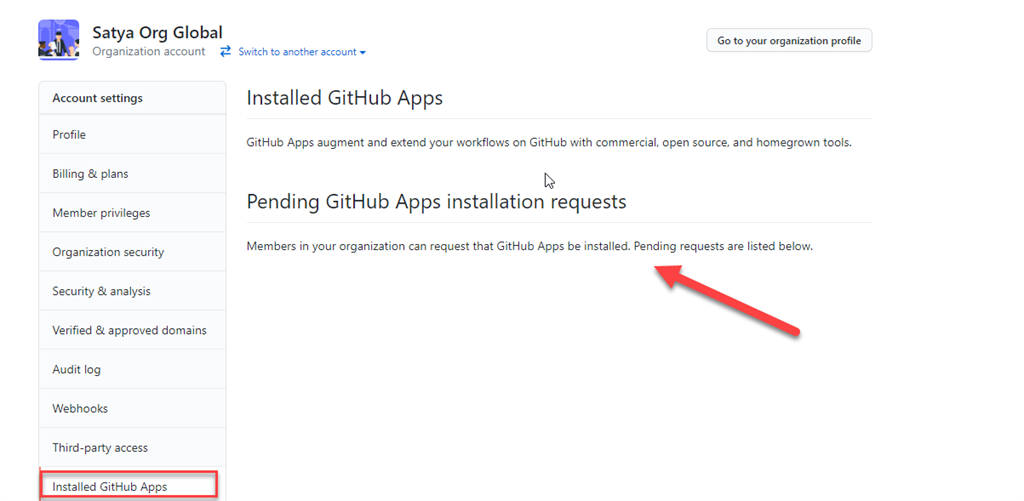Open Organization security settings
Screen dimensions: 1024x501
[x=108, y=252]
